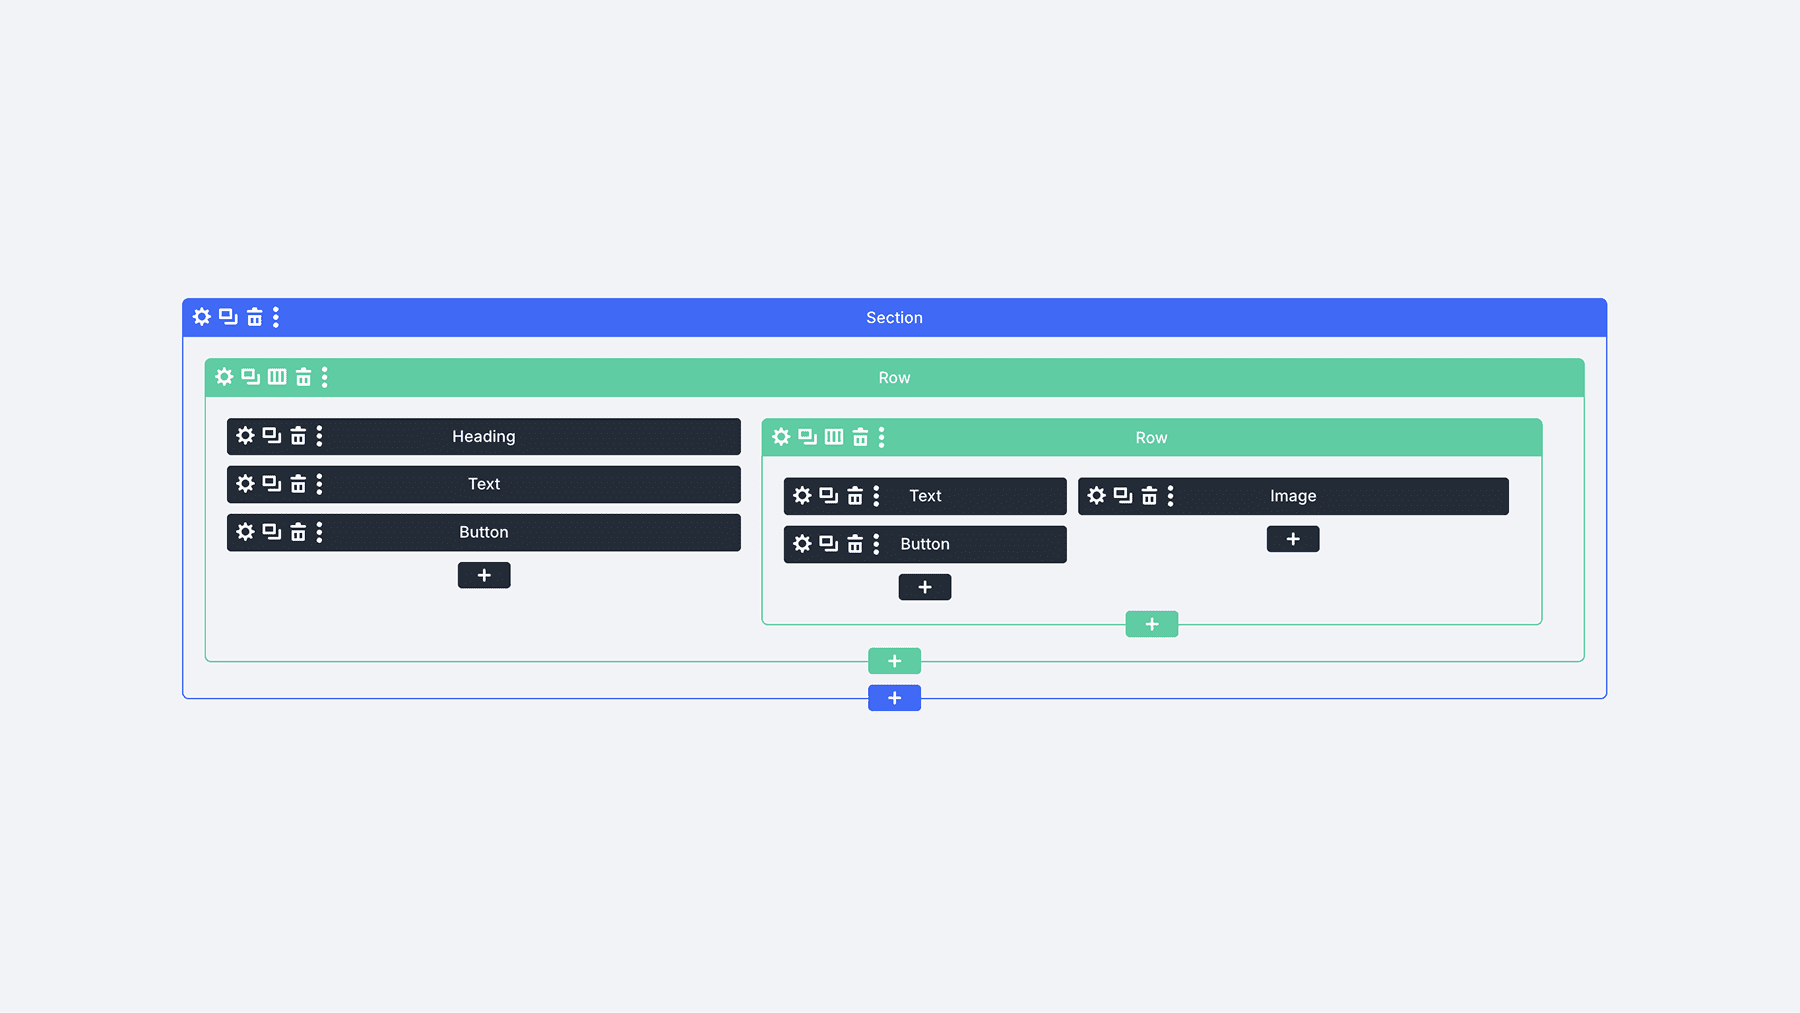
Task: Open the Heading module's three-dot menu
Action: pos(319,436)
